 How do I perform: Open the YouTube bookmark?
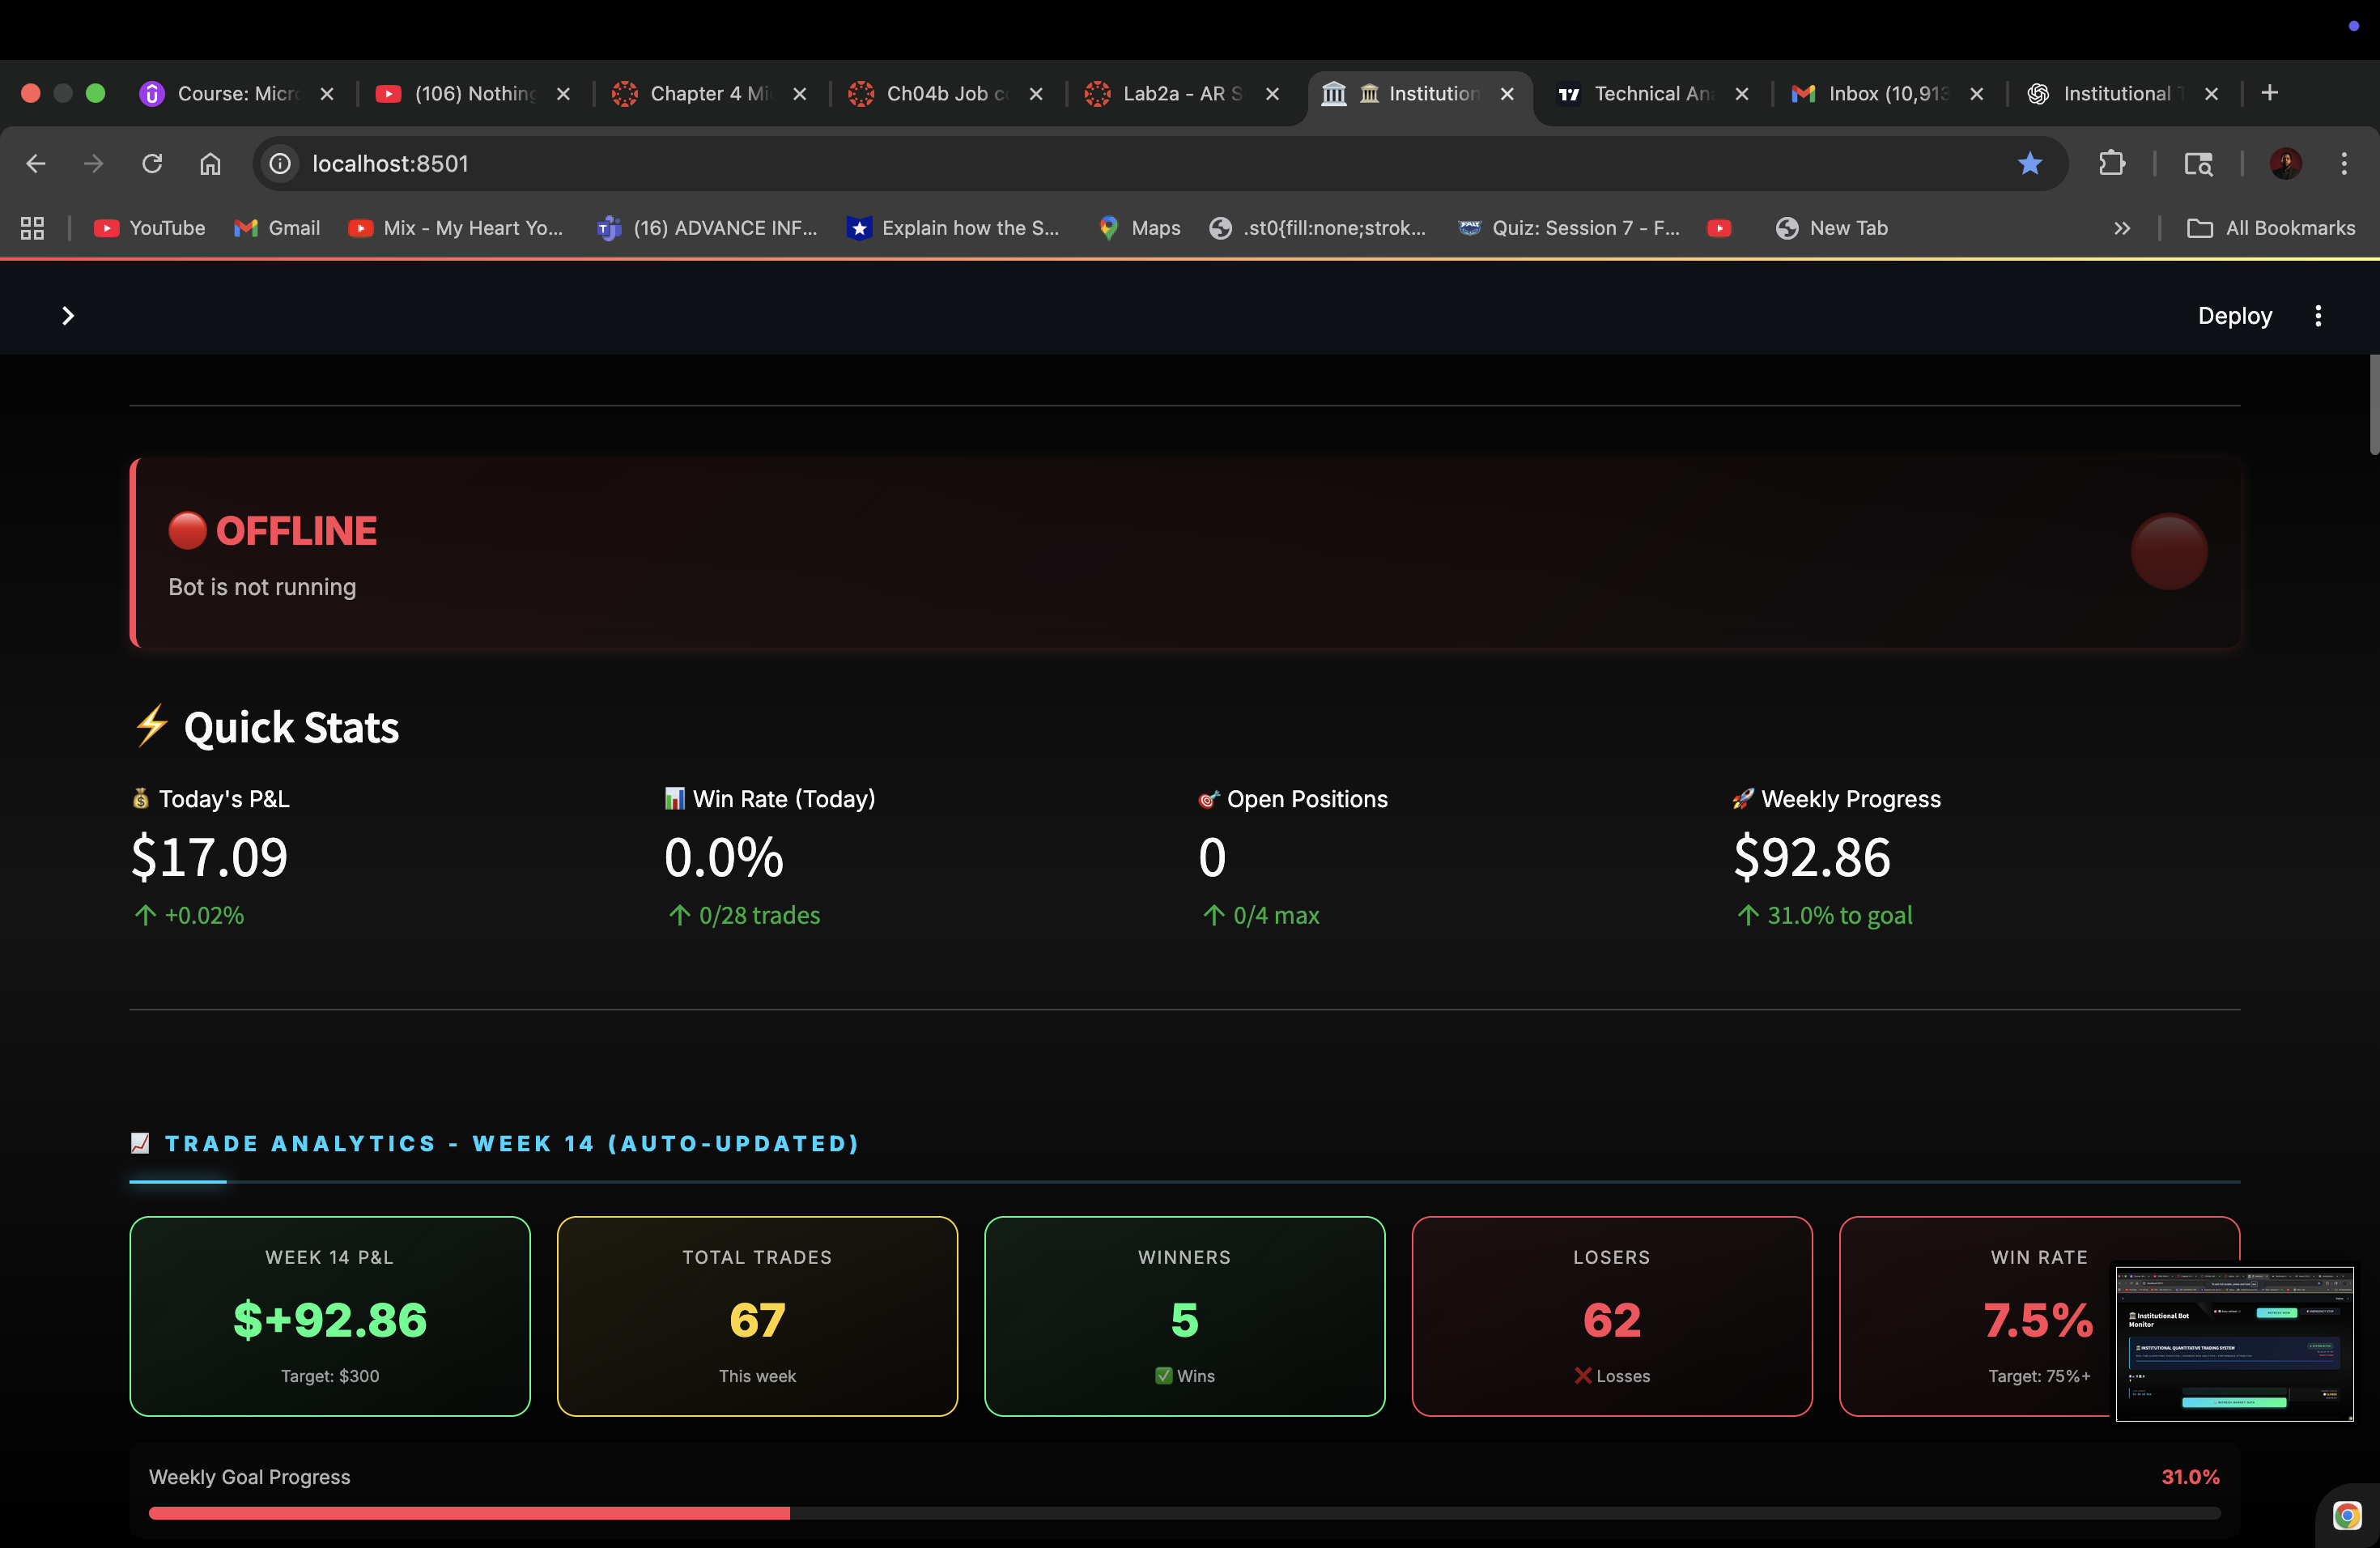tap(148, 228)
